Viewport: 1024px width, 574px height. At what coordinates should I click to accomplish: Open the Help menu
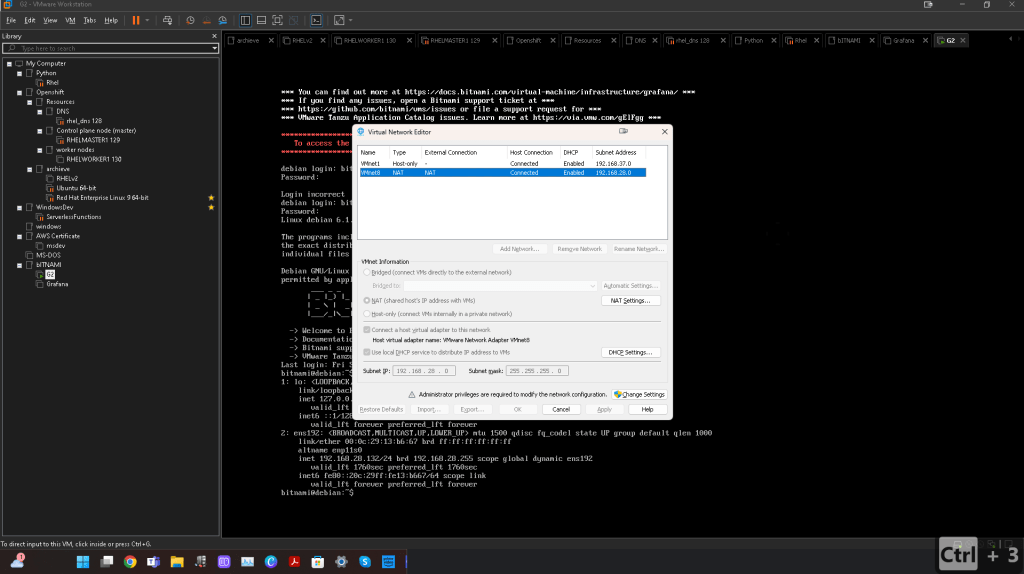click(x=111, y=20)
